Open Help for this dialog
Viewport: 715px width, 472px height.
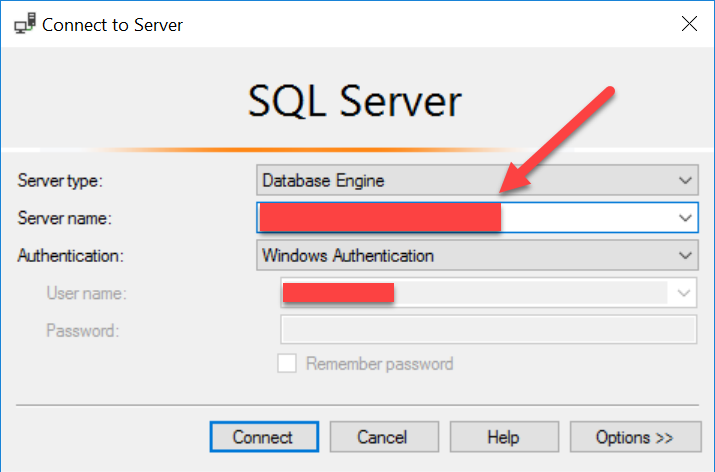(504, 437)
